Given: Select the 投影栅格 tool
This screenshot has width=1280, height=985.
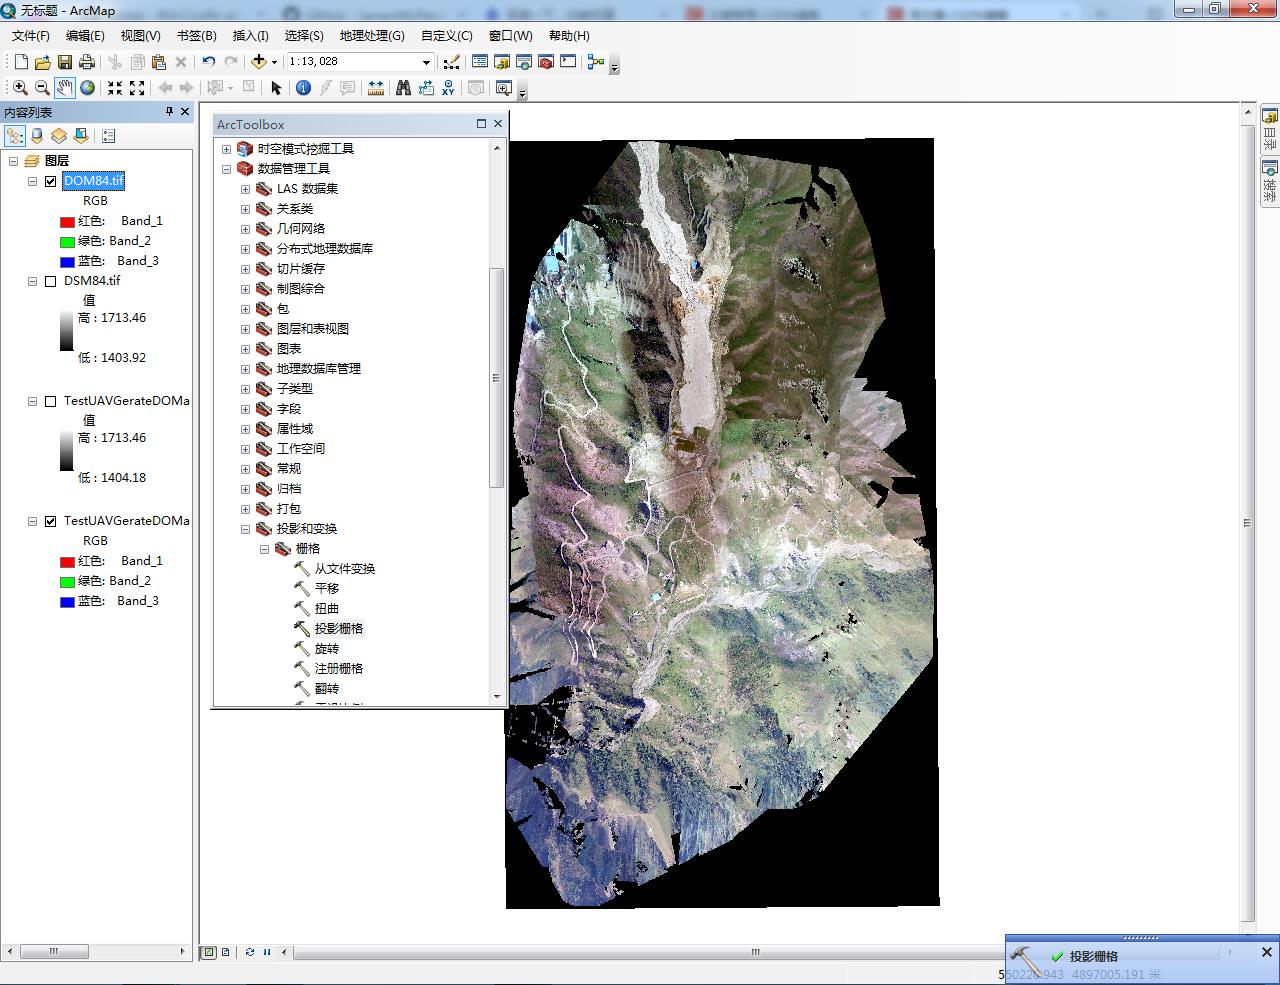Looking at the screenshot, I should coord(339,629).
